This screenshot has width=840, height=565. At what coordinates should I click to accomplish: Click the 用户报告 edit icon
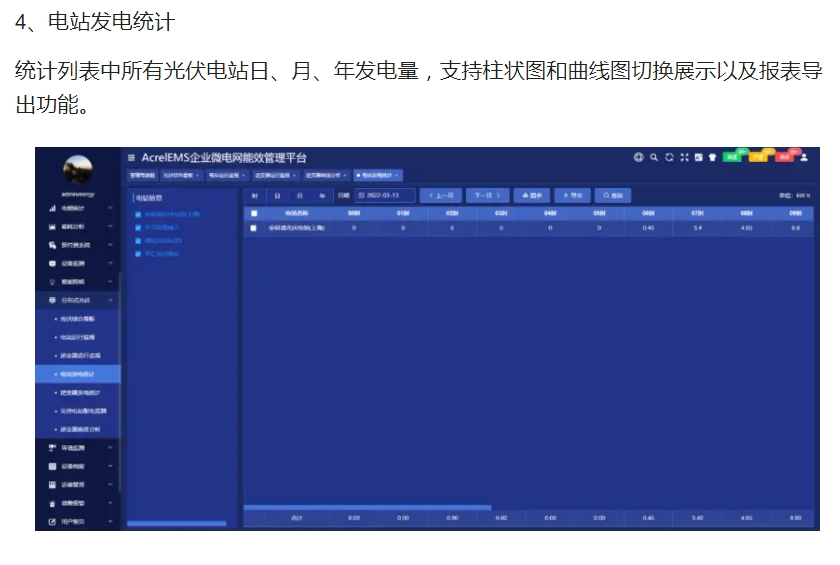[52, 522]
